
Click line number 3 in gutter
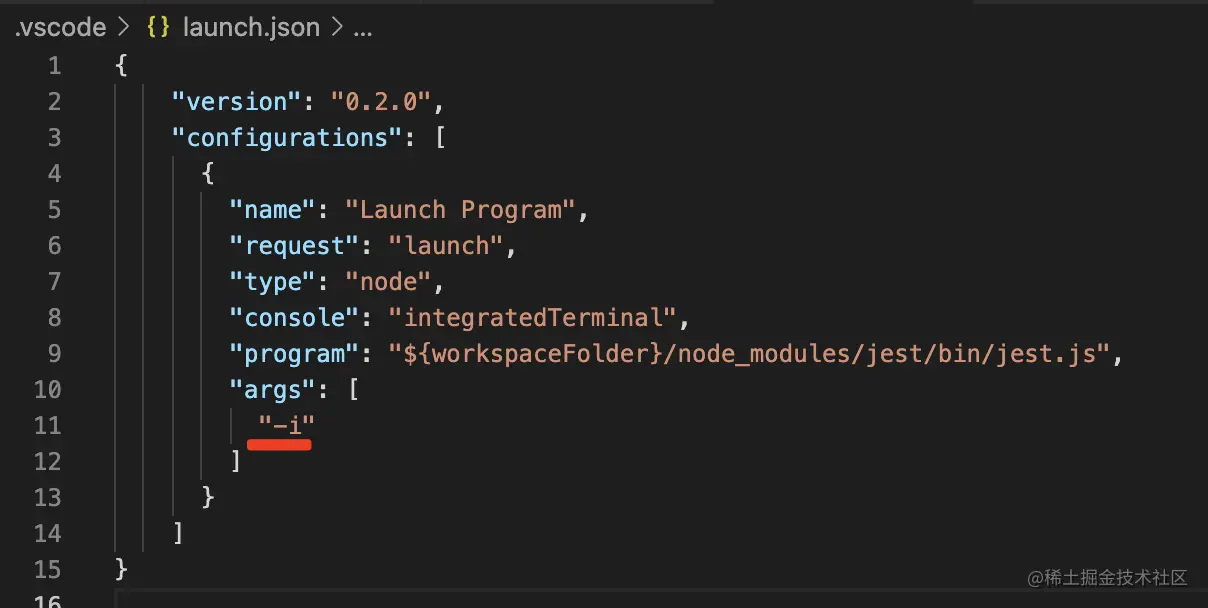pyautogui.click(x=54, y=137)
